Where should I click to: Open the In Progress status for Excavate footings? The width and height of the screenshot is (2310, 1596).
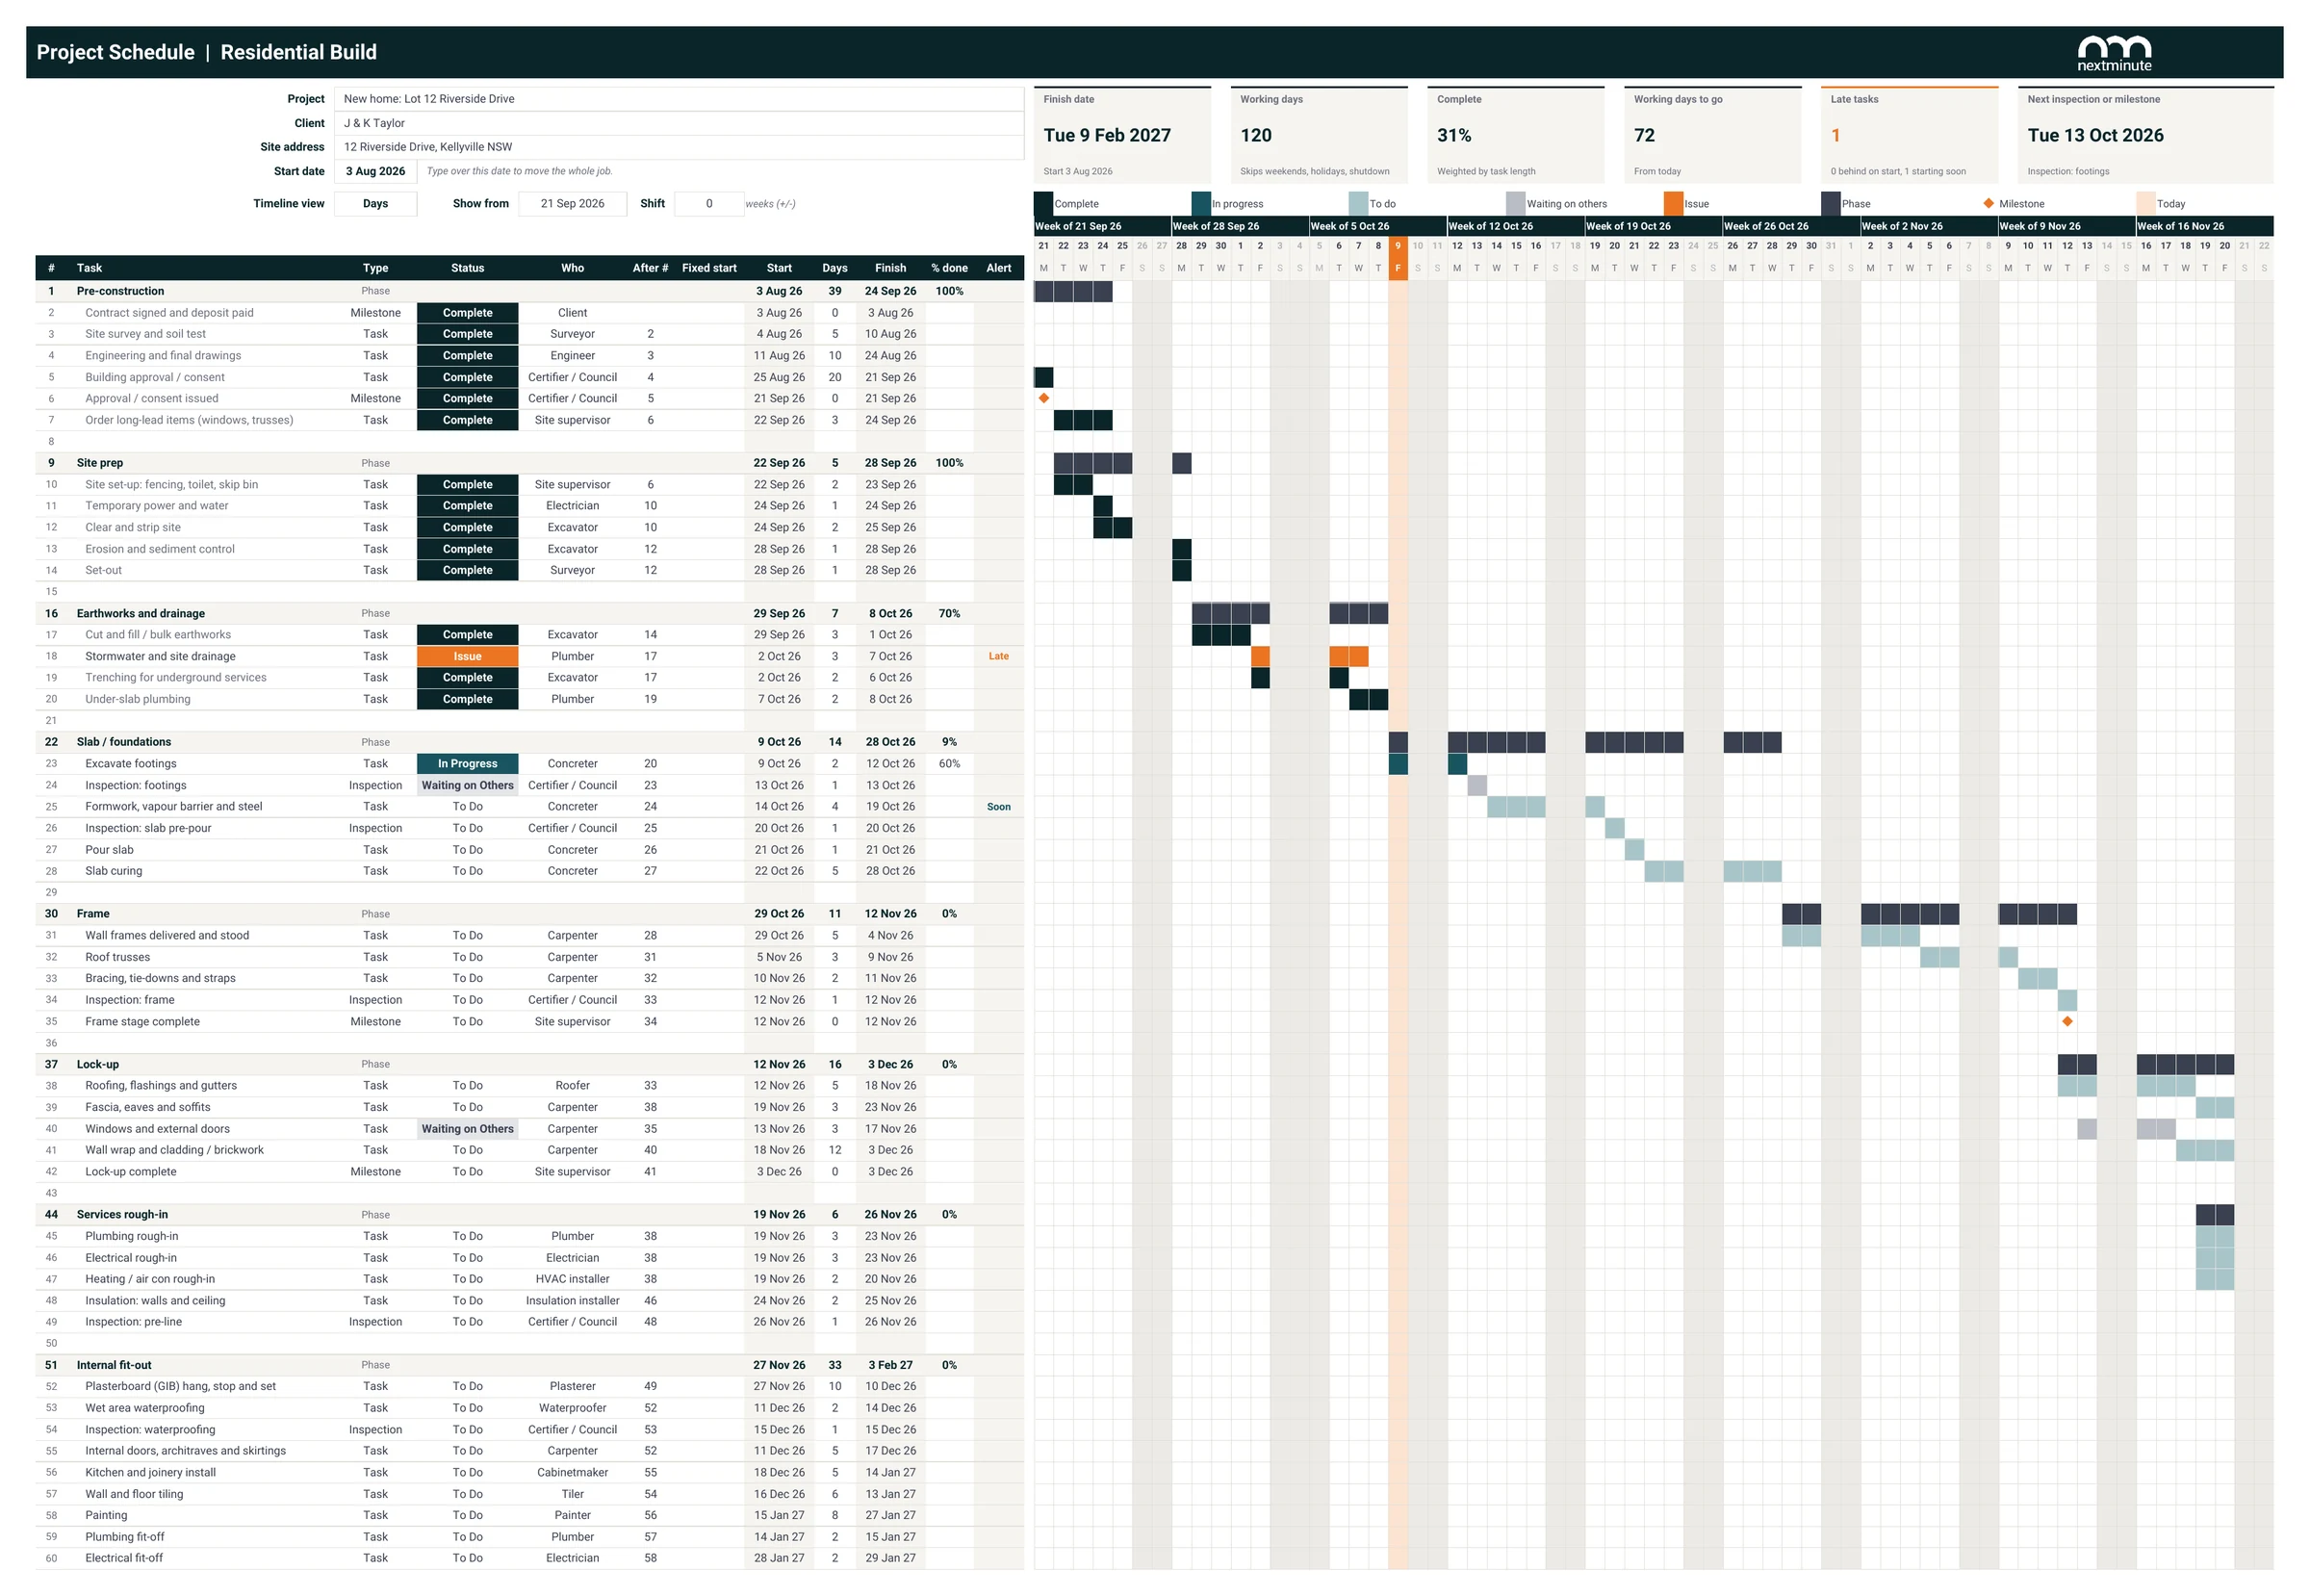pos(467,763)
